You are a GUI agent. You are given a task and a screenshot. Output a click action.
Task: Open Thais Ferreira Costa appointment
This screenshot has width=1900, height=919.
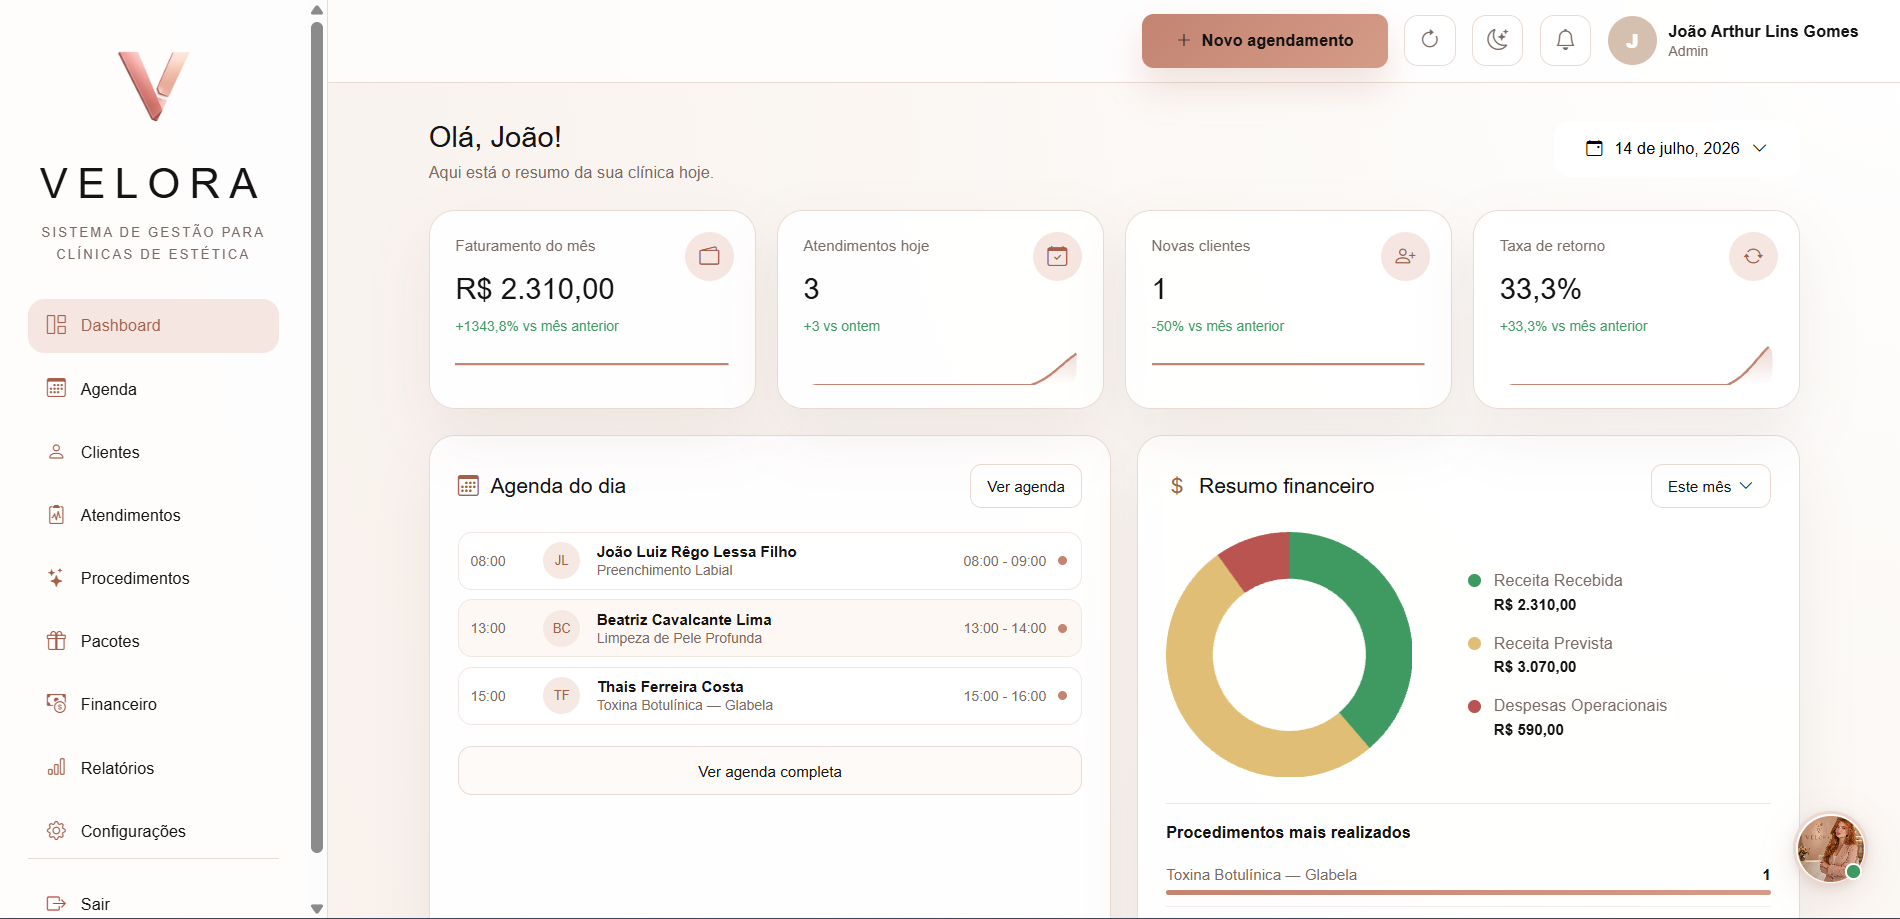click(770, 696)
